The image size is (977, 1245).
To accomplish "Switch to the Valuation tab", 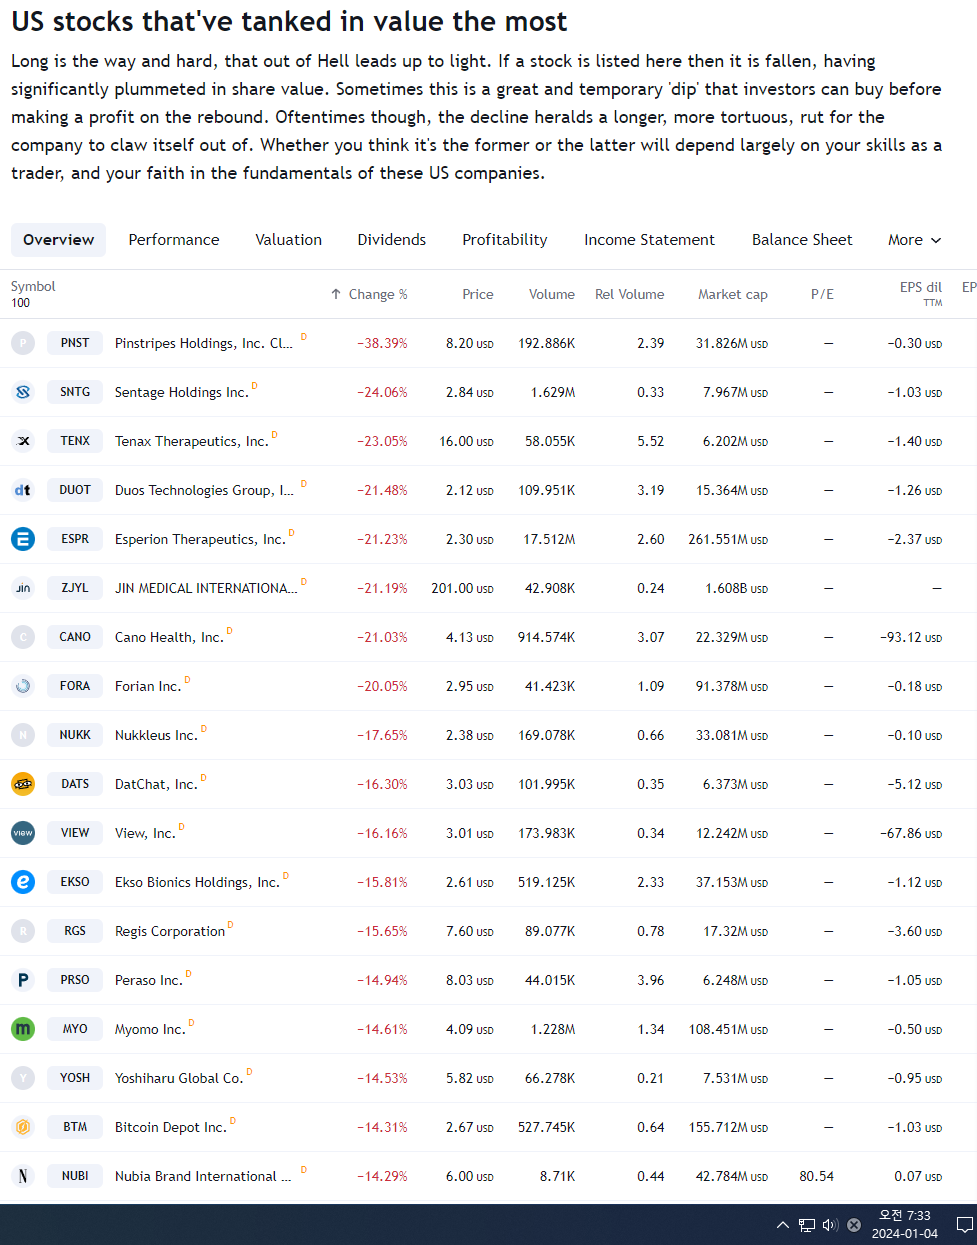I will pos(289,240).
